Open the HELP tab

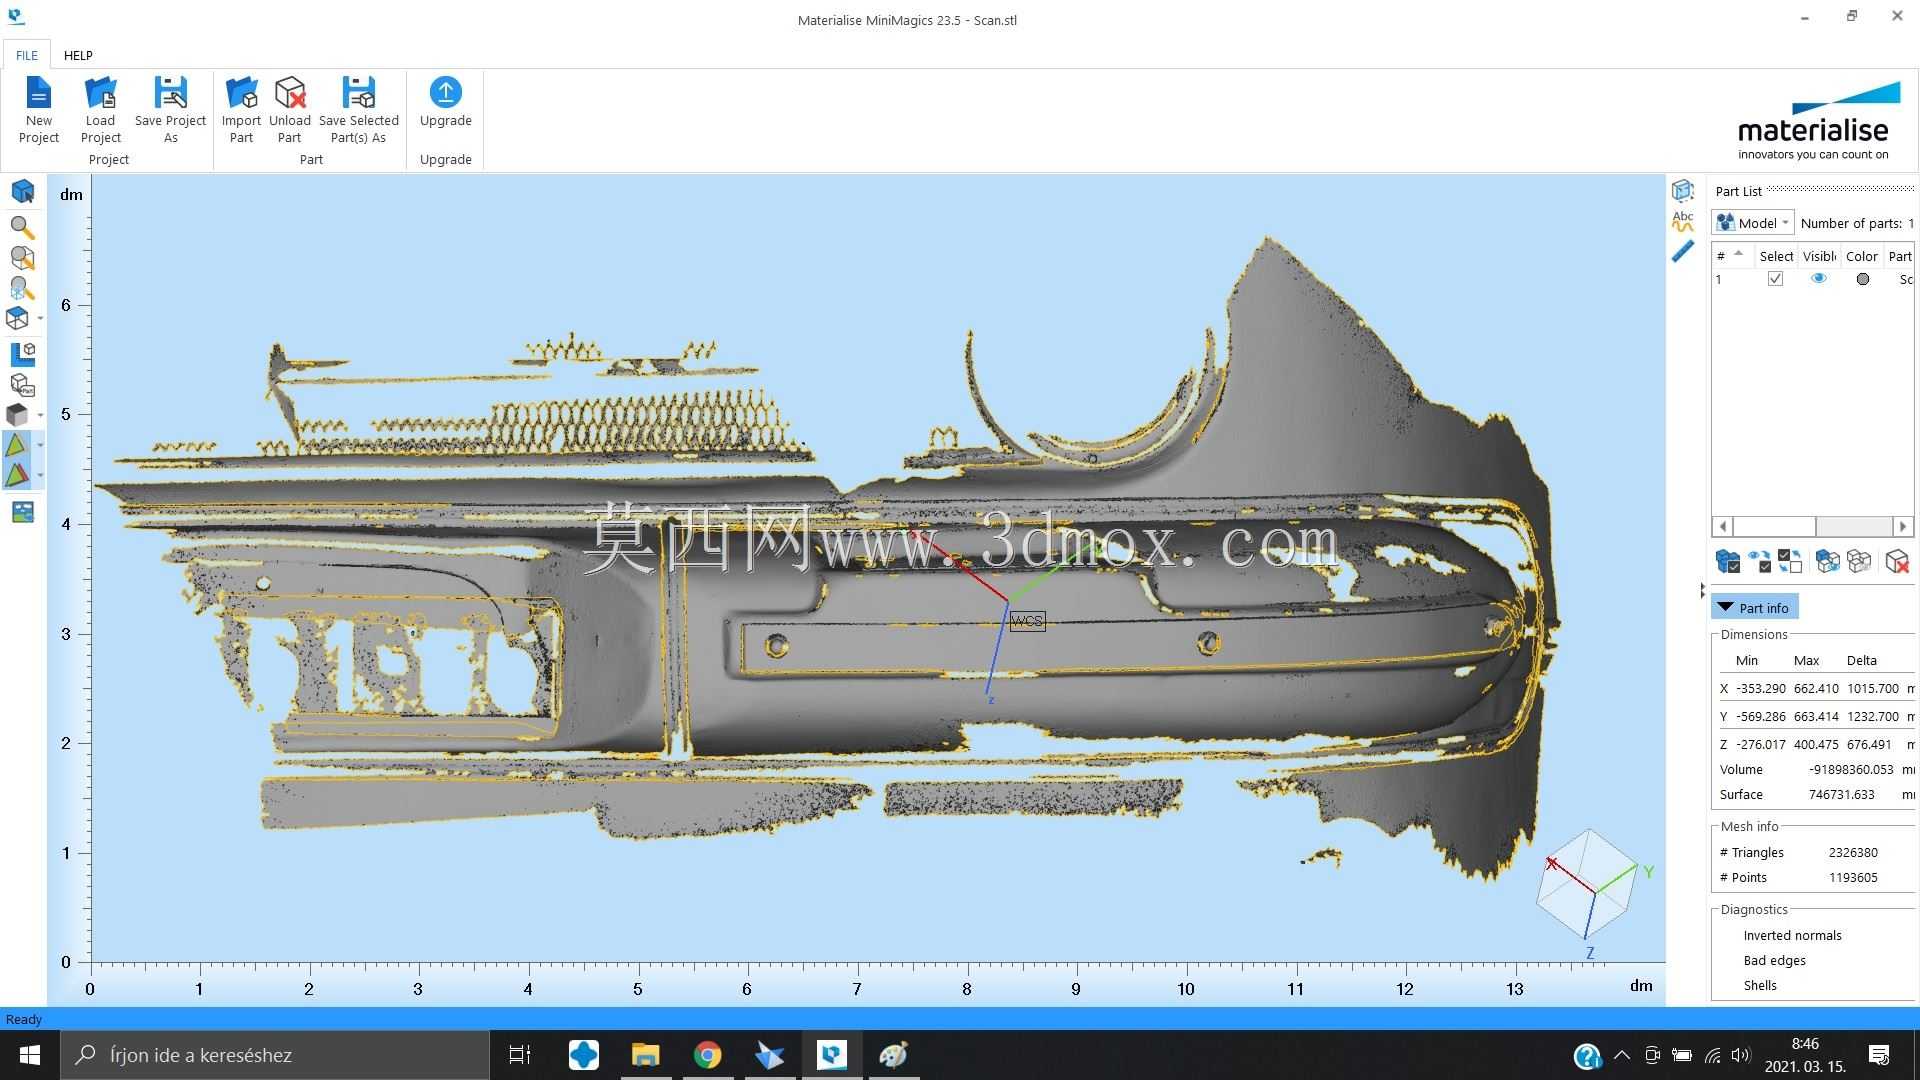tap(78, 55)
